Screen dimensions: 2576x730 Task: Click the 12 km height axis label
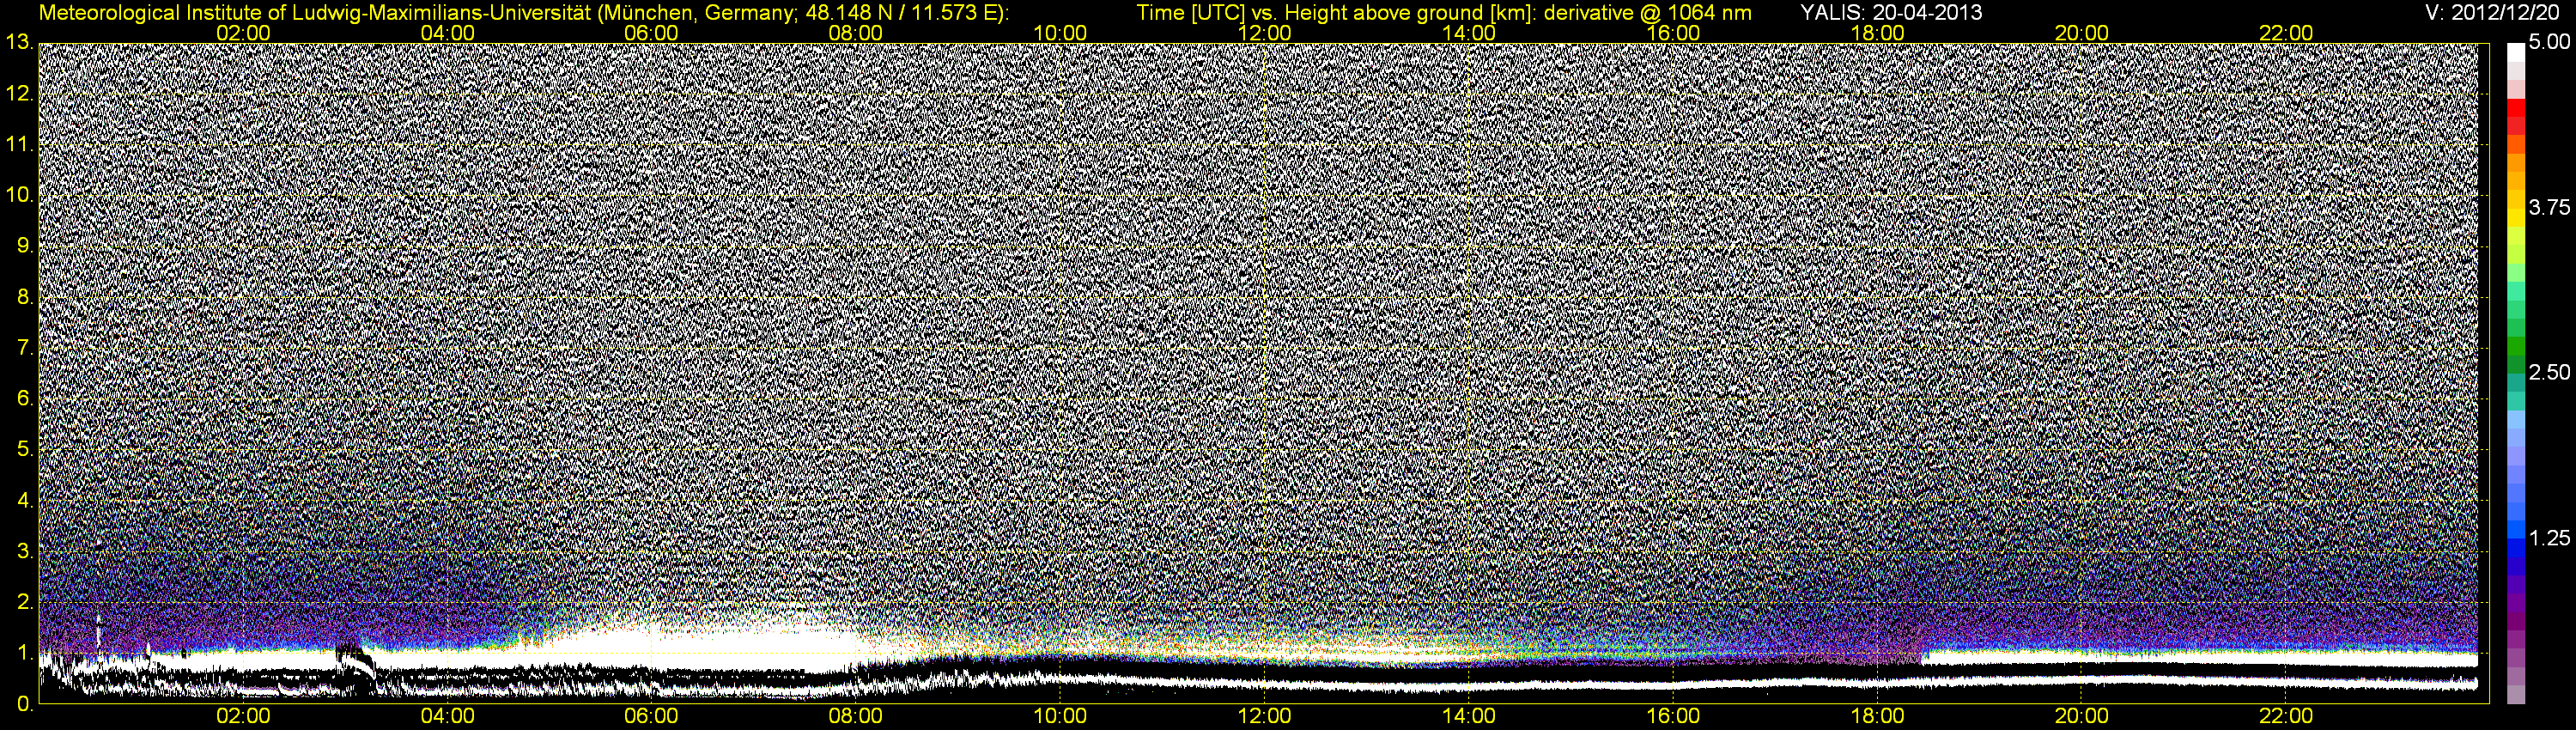18,94
